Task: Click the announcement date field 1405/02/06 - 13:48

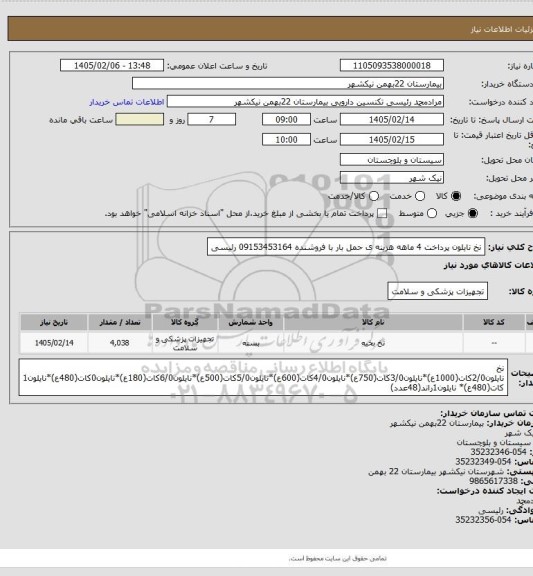Action: pyautogui.click(x=112, y=66)
